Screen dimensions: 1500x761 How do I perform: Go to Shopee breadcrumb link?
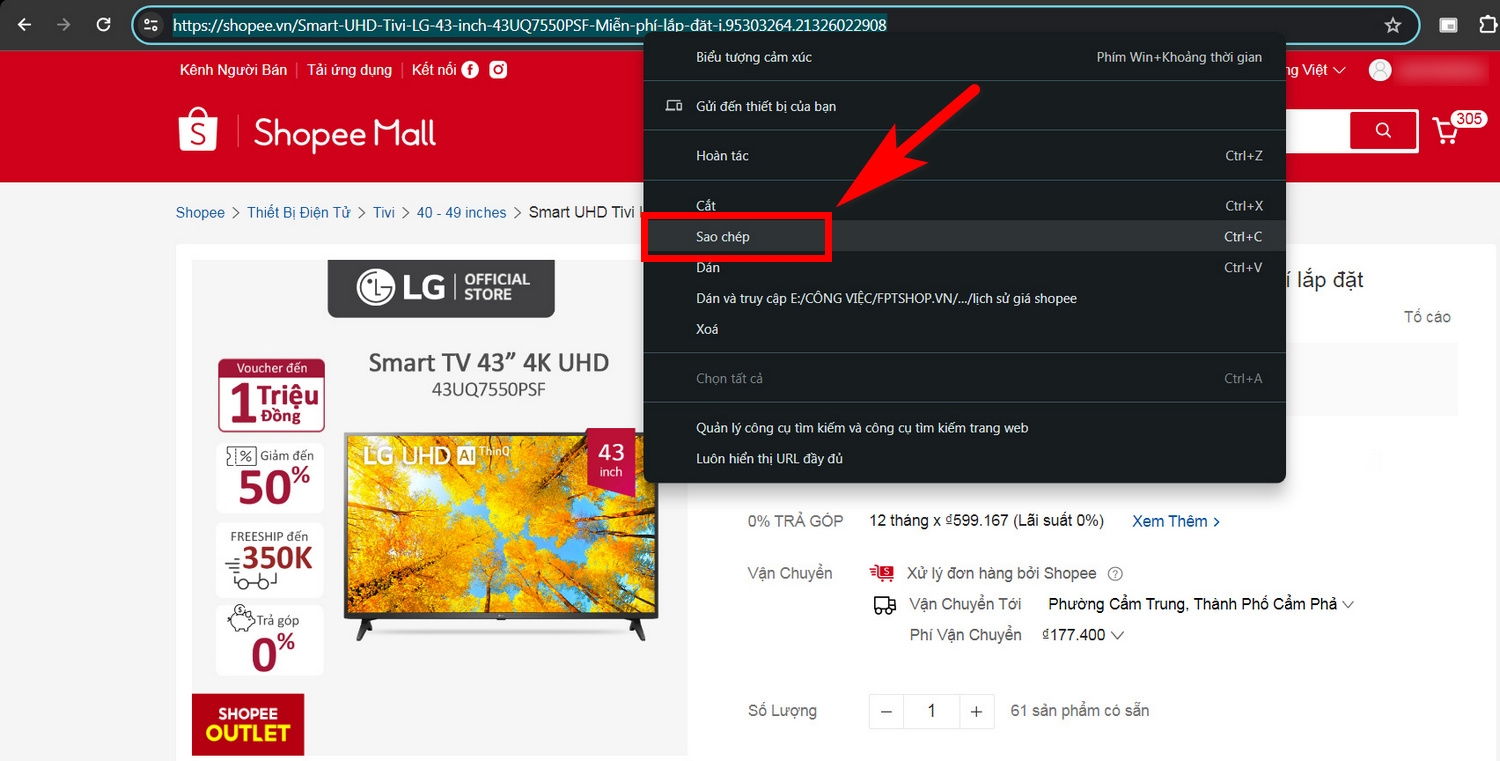click(200, 213)
